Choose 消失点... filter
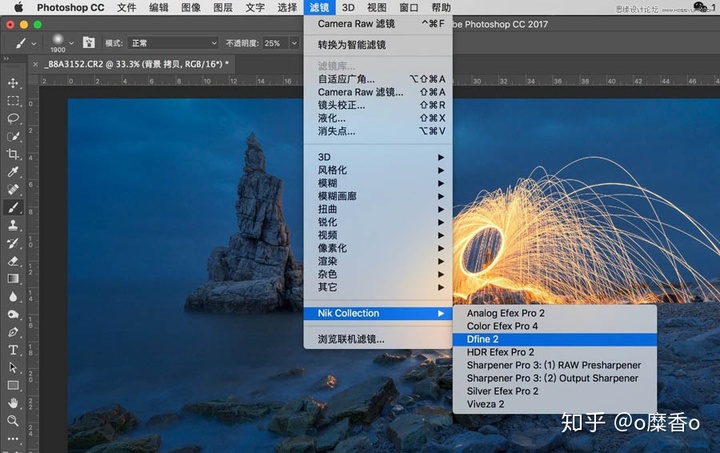The width and height of the screenshot is (720, 453). 378,131
